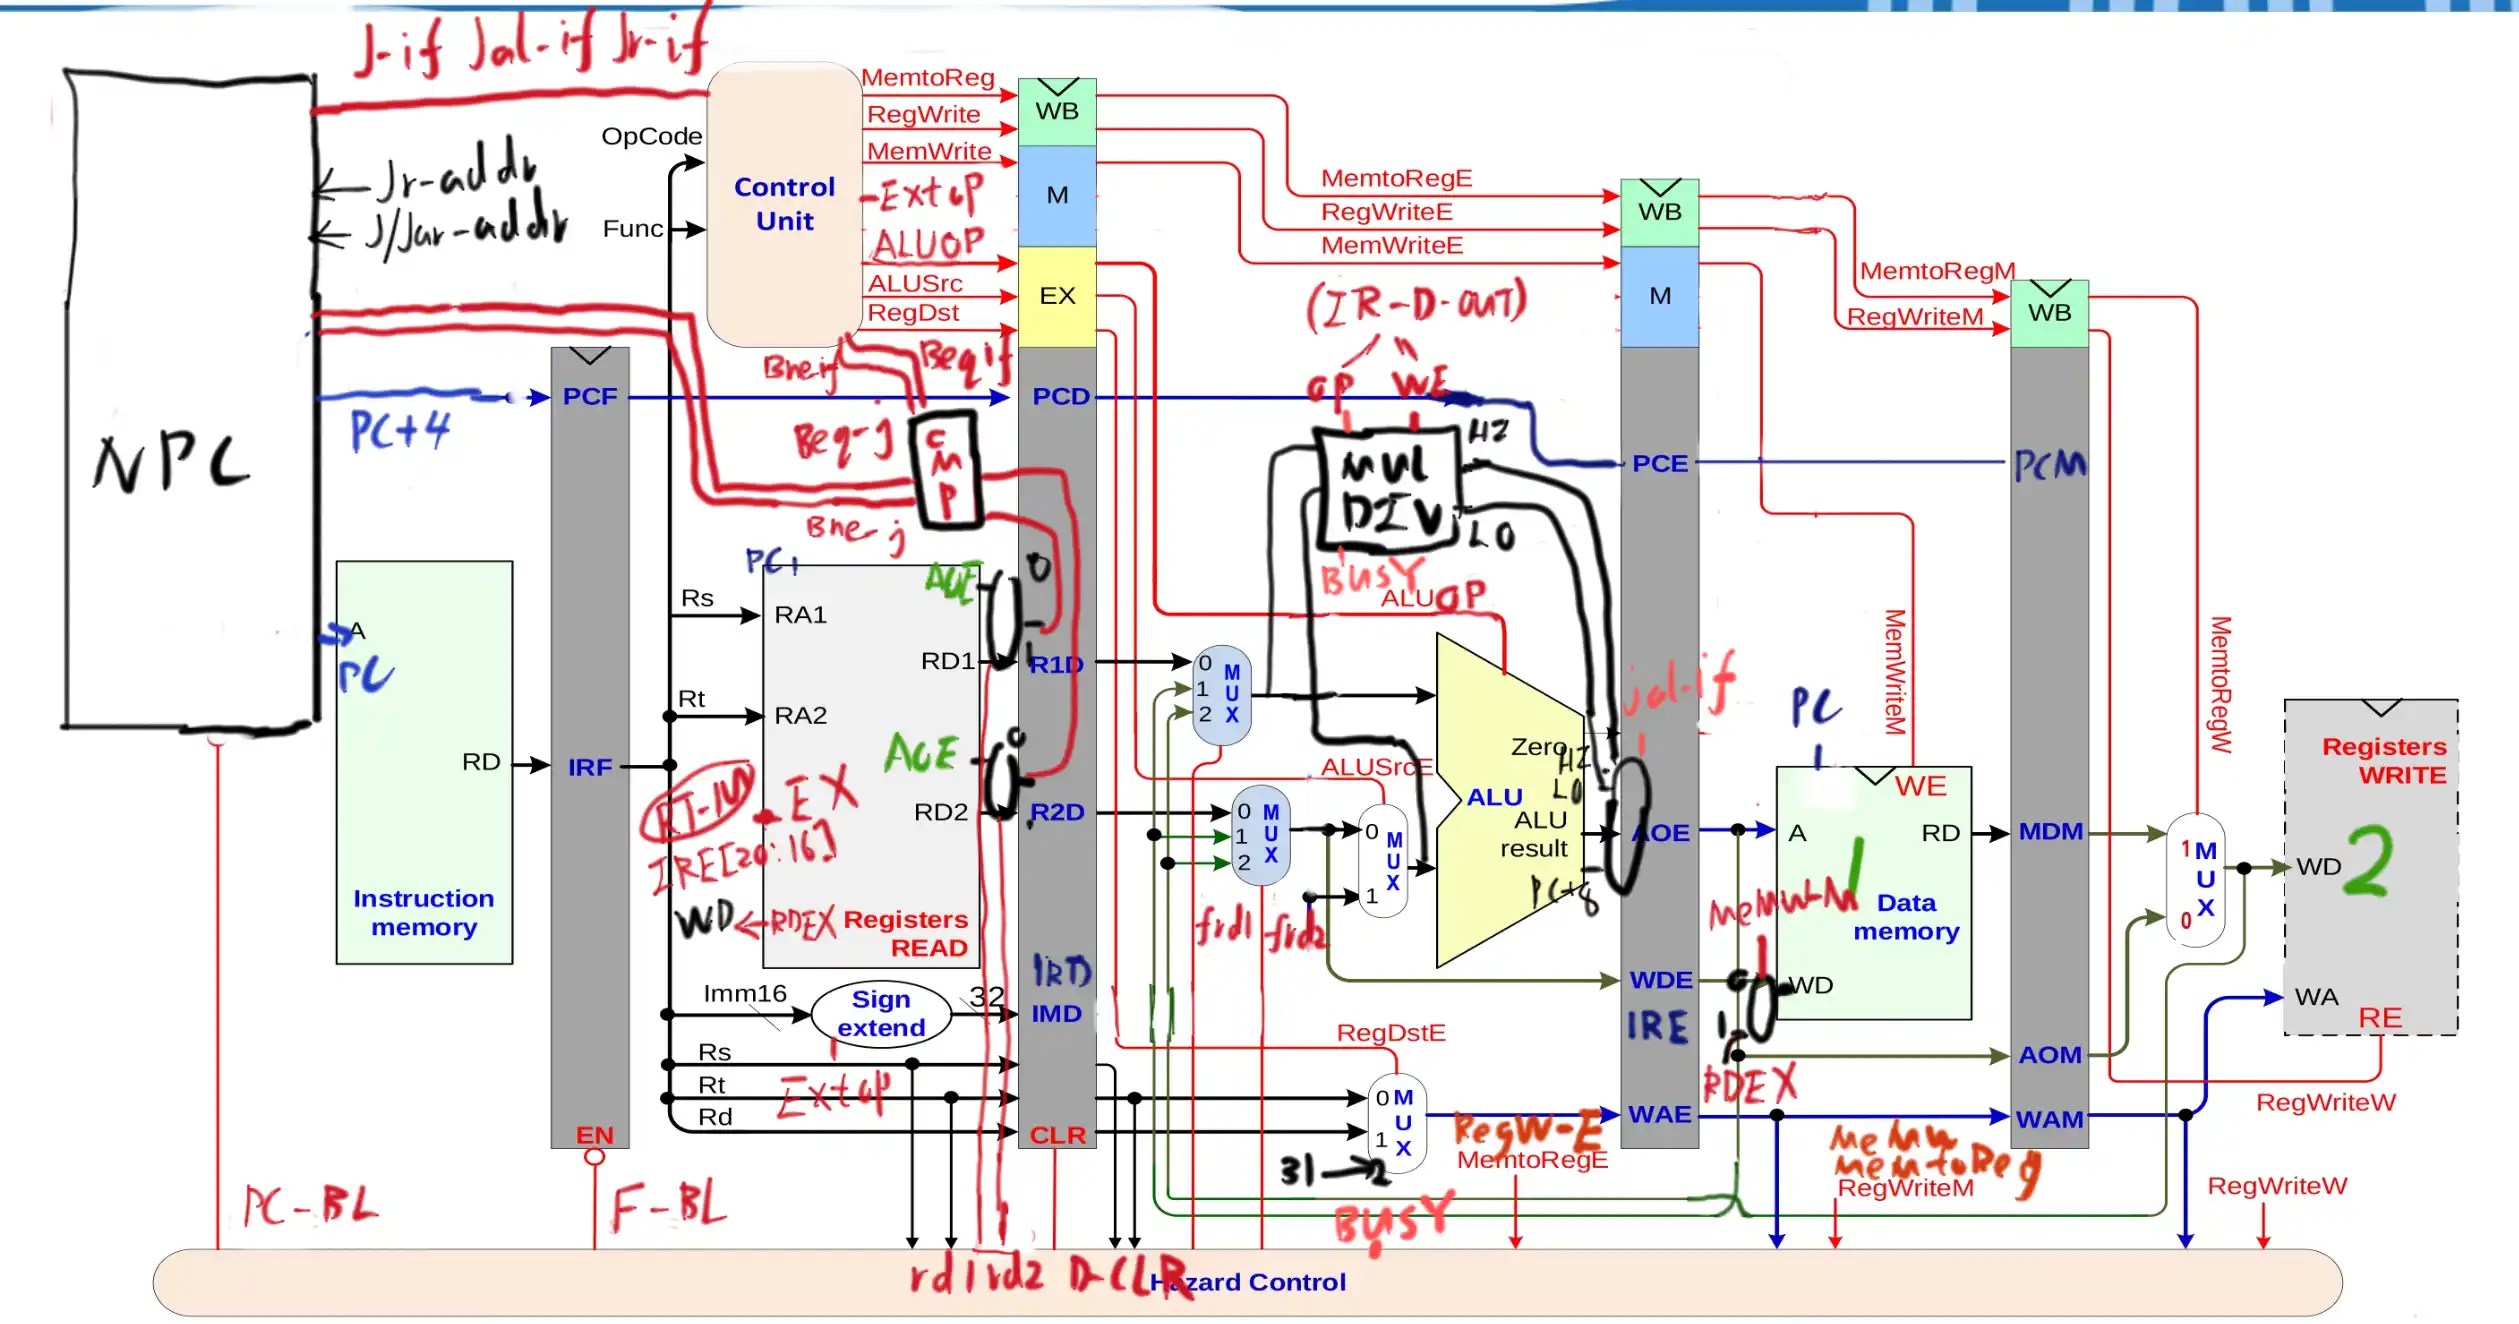Screen dimensions: 2519x1324
Task: Click the RD2 port label
Action: click(941, 811)
